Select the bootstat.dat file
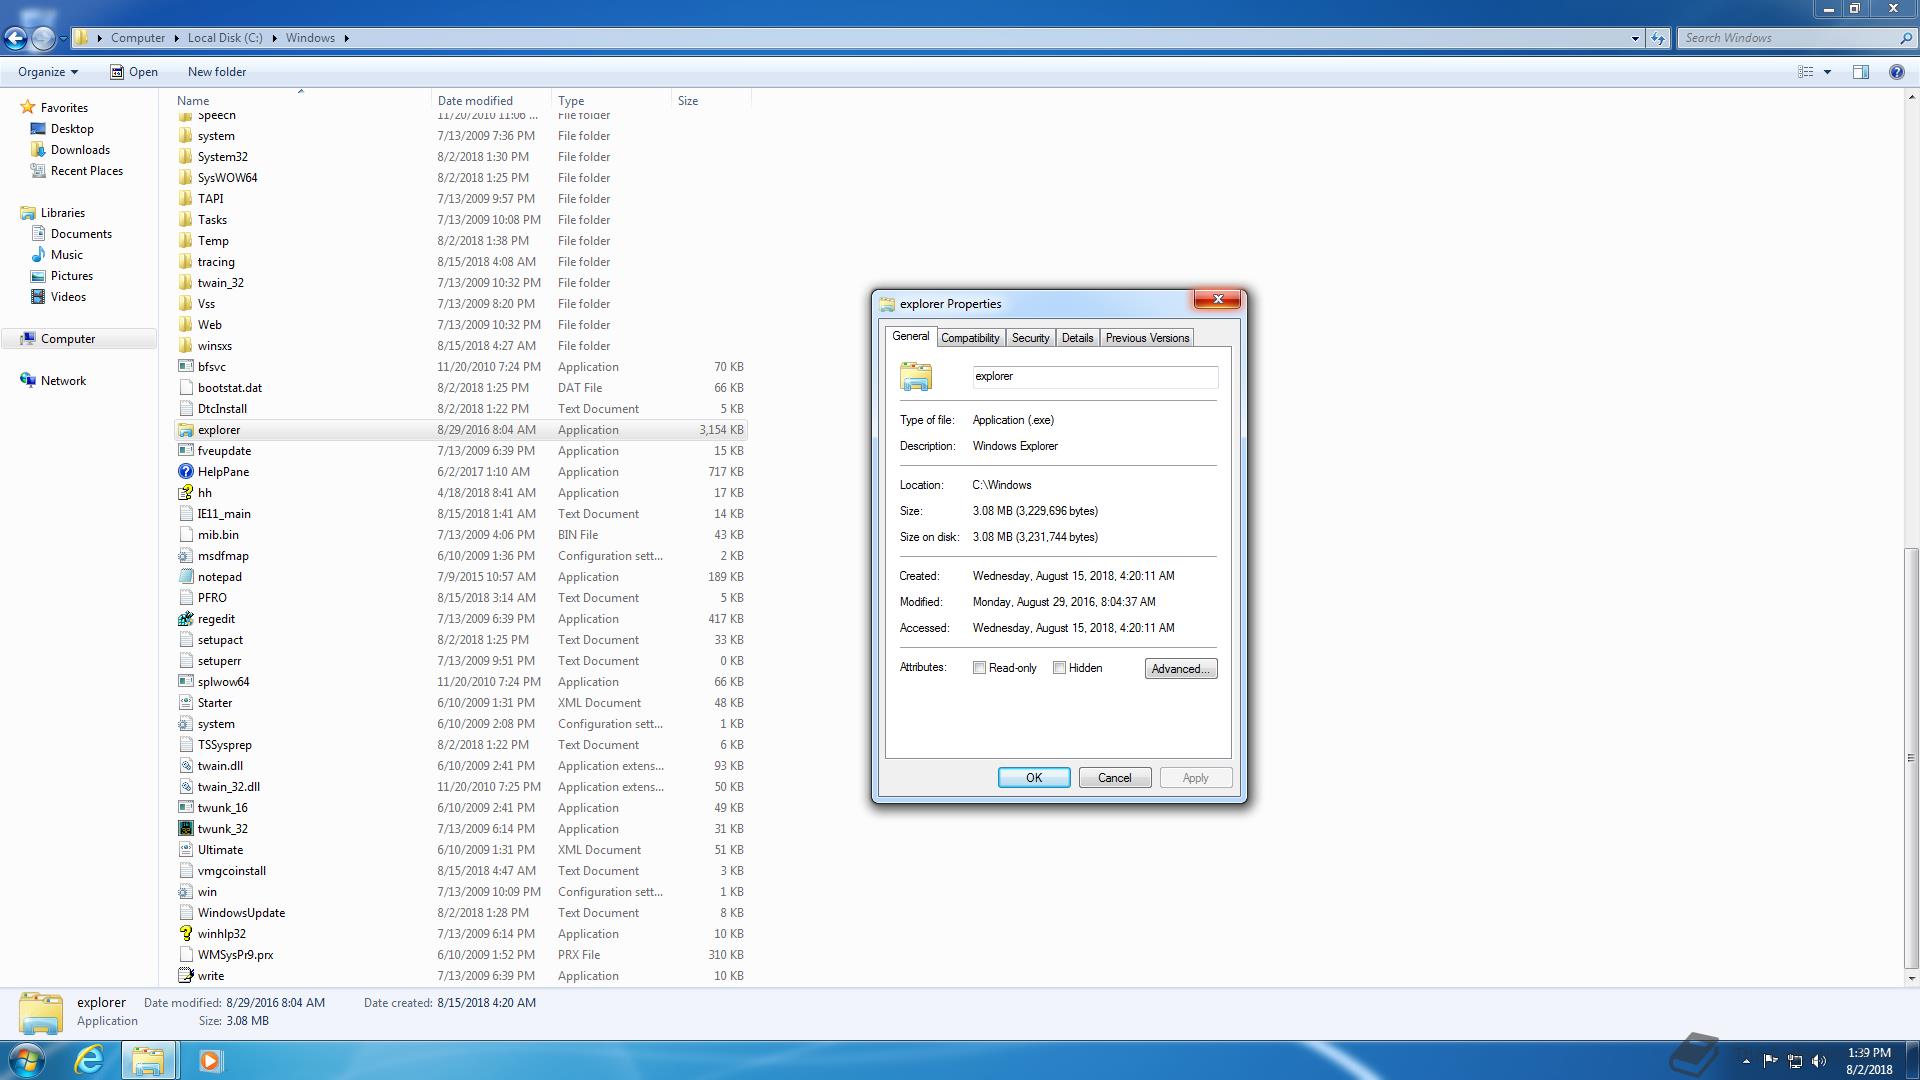 (460, 388)
